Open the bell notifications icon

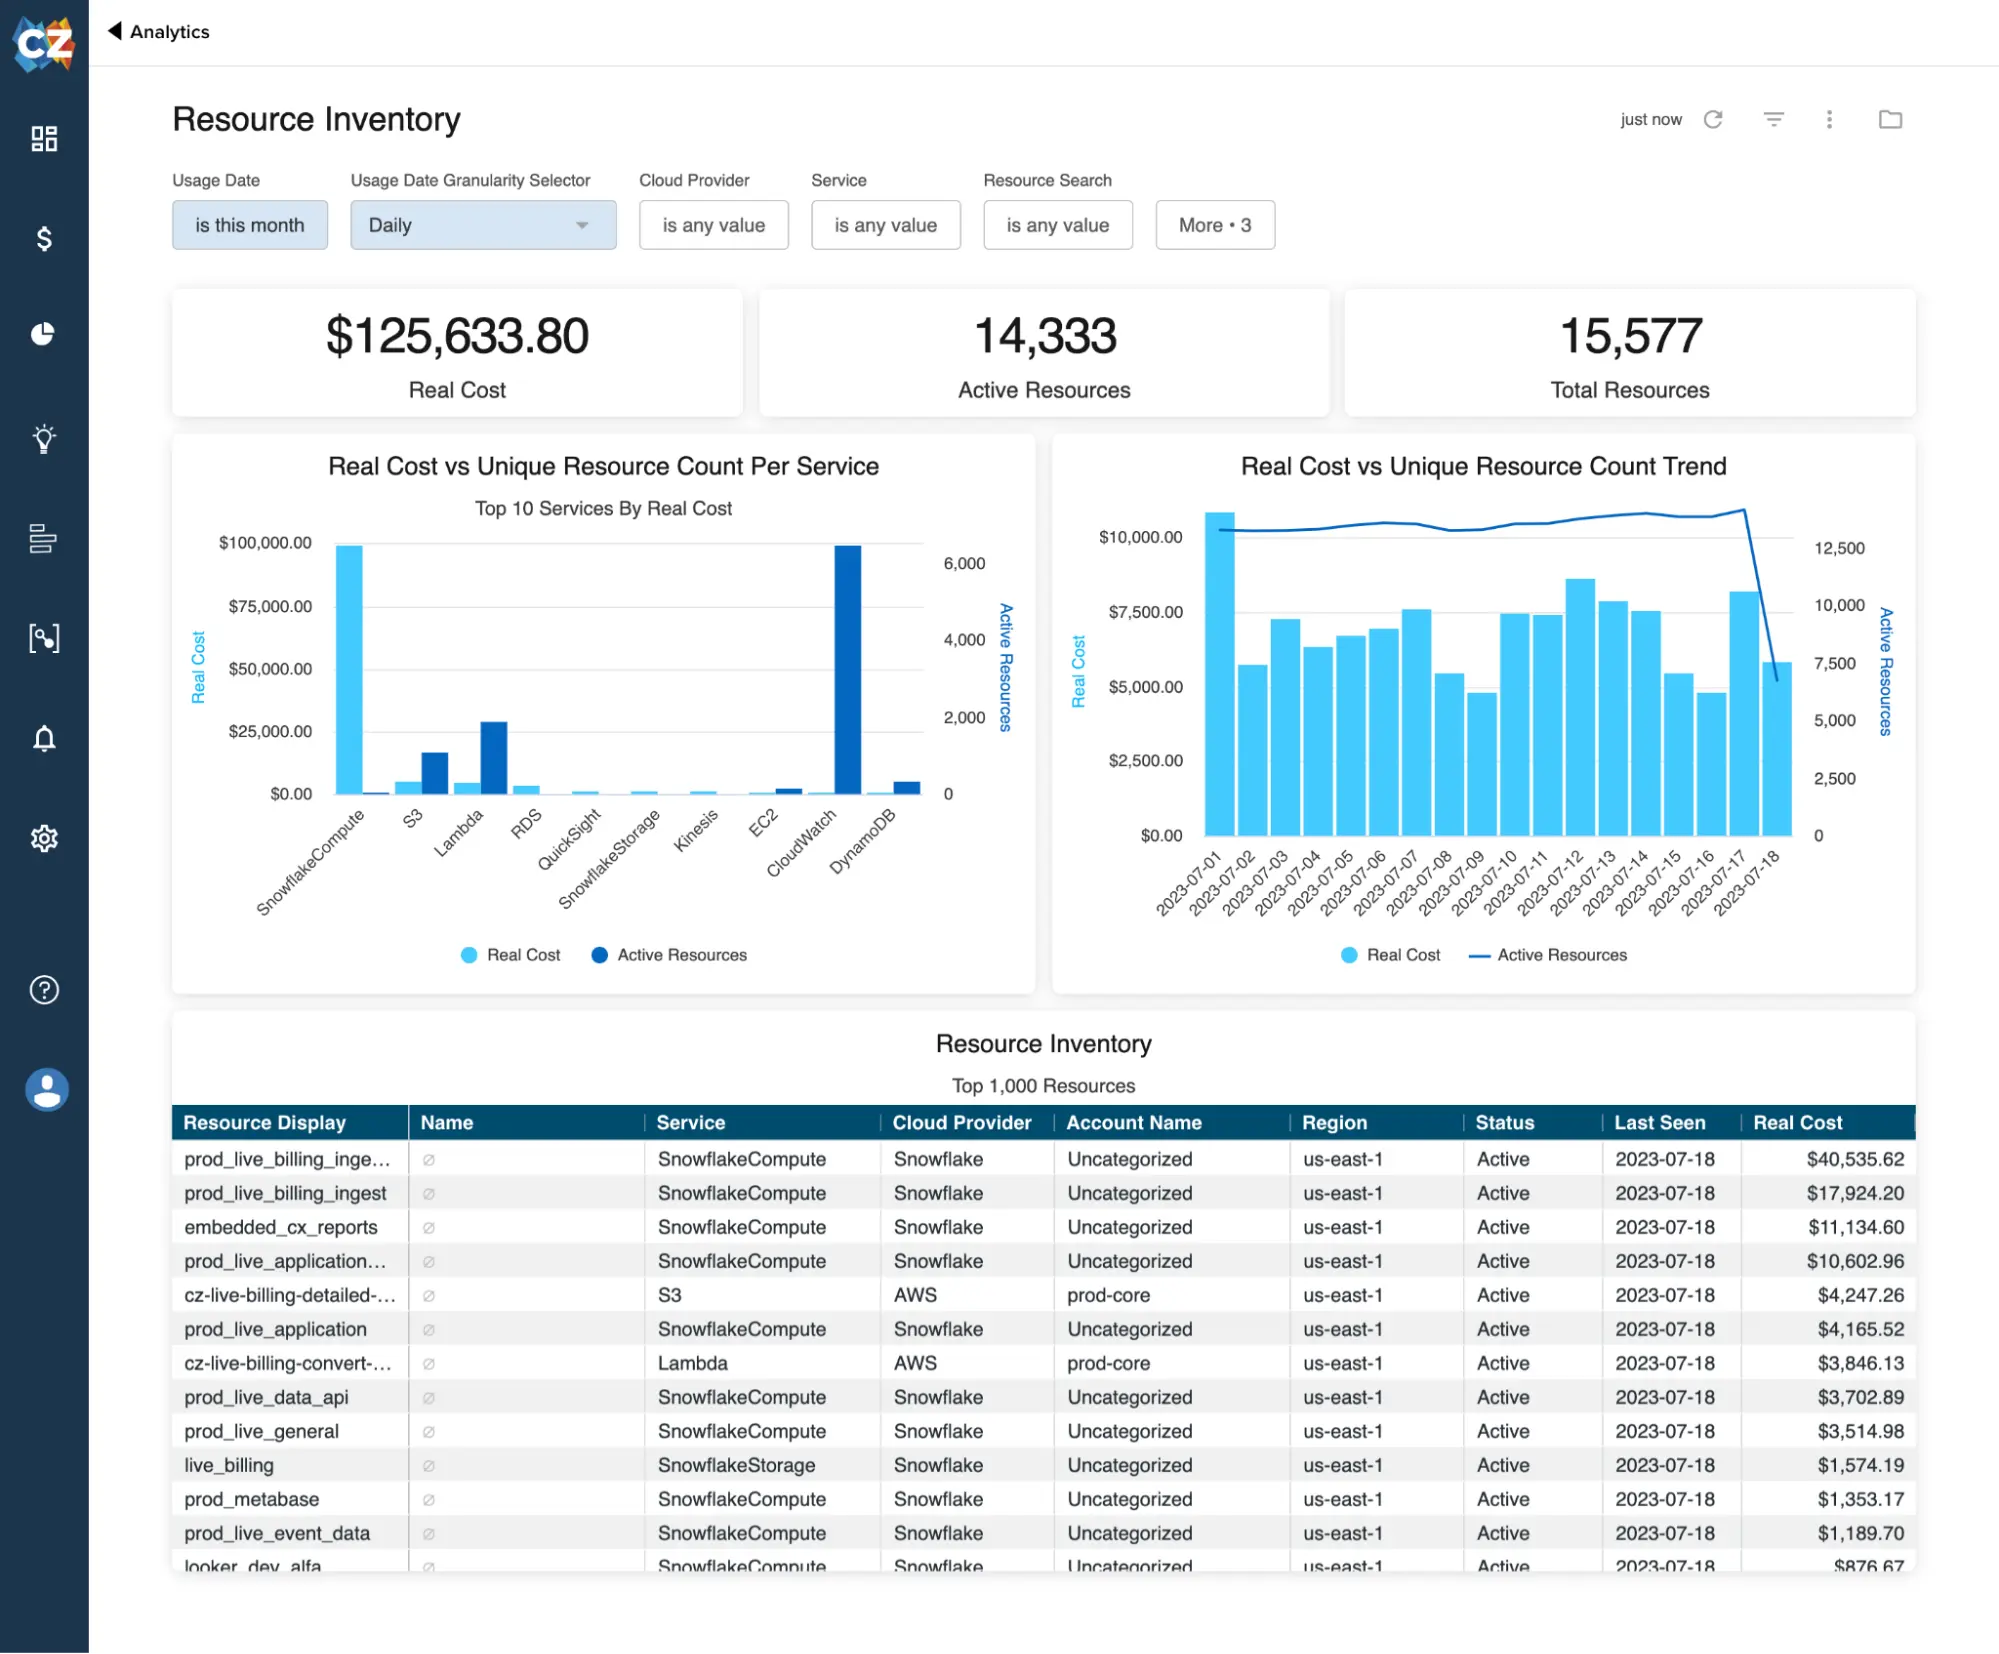point(44,739)
